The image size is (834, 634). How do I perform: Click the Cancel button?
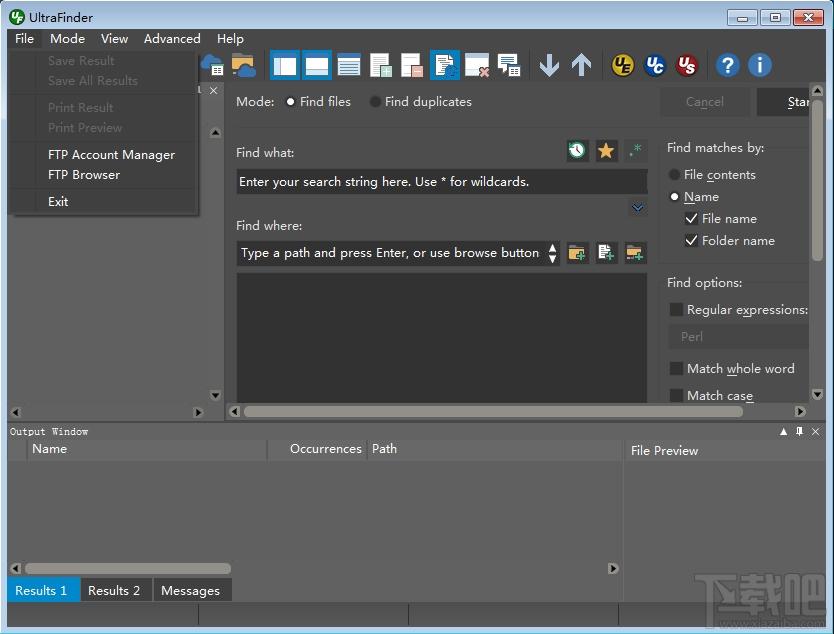(x=705, y=102)
